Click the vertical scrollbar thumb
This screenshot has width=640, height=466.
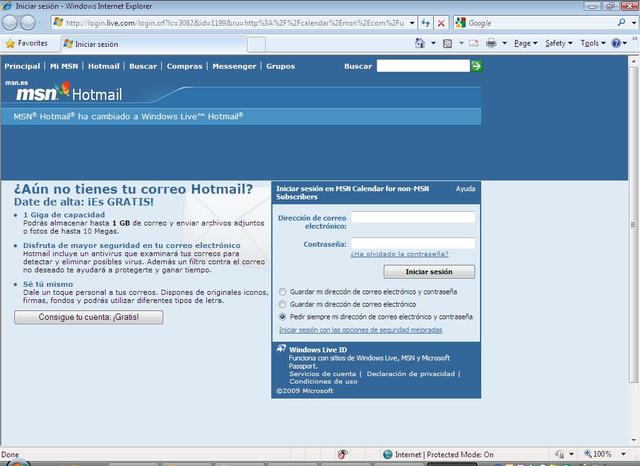point(634,225)
